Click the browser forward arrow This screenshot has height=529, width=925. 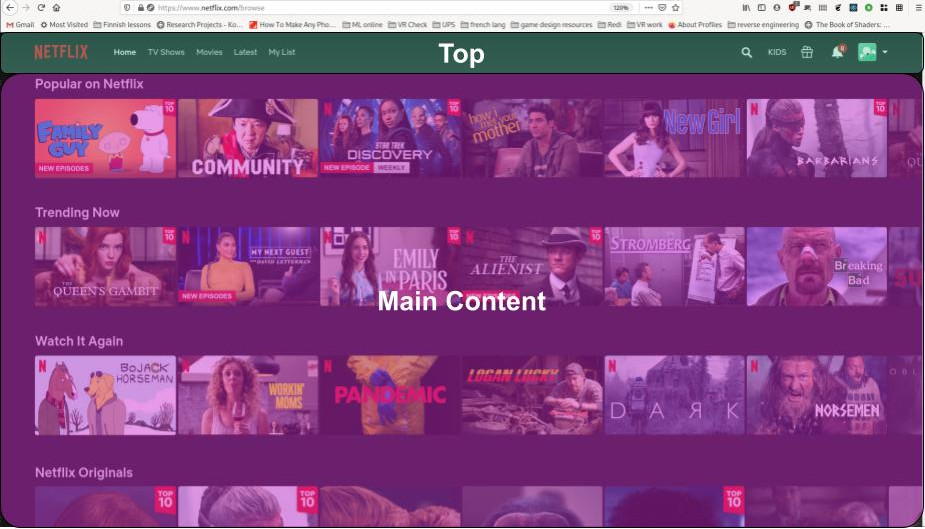coord(25,8)
